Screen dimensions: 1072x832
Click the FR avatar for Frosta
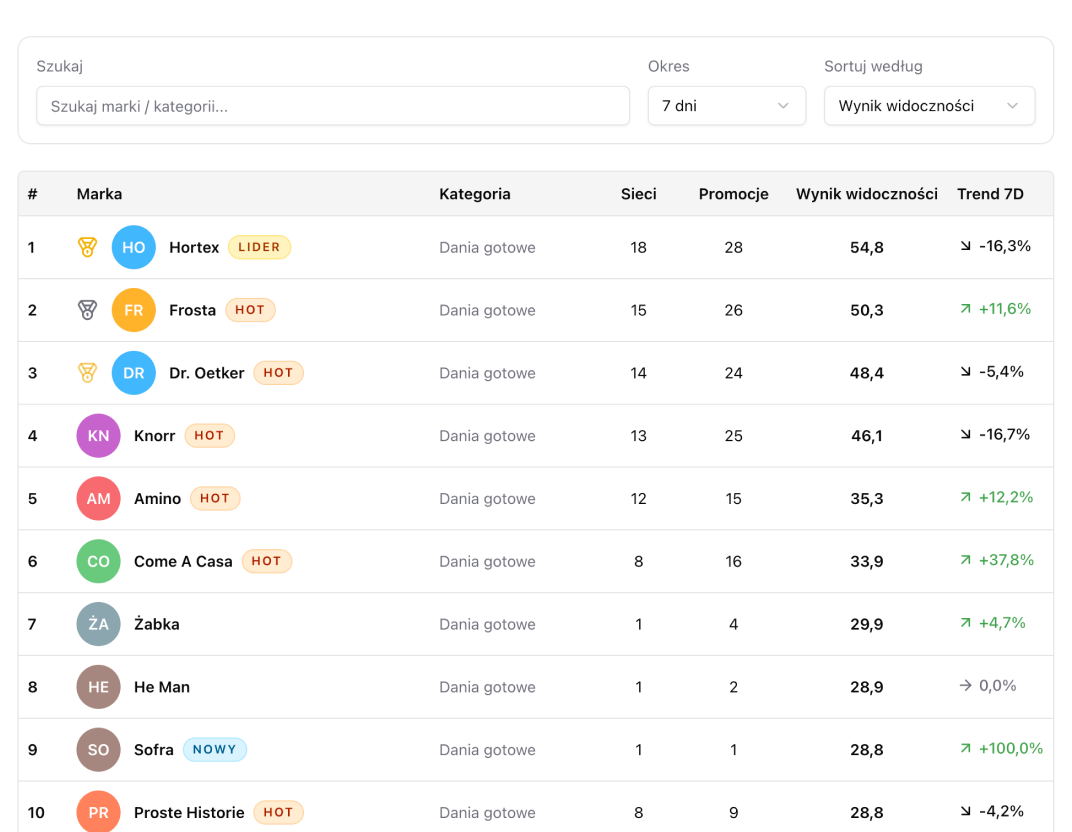(133, 310)
